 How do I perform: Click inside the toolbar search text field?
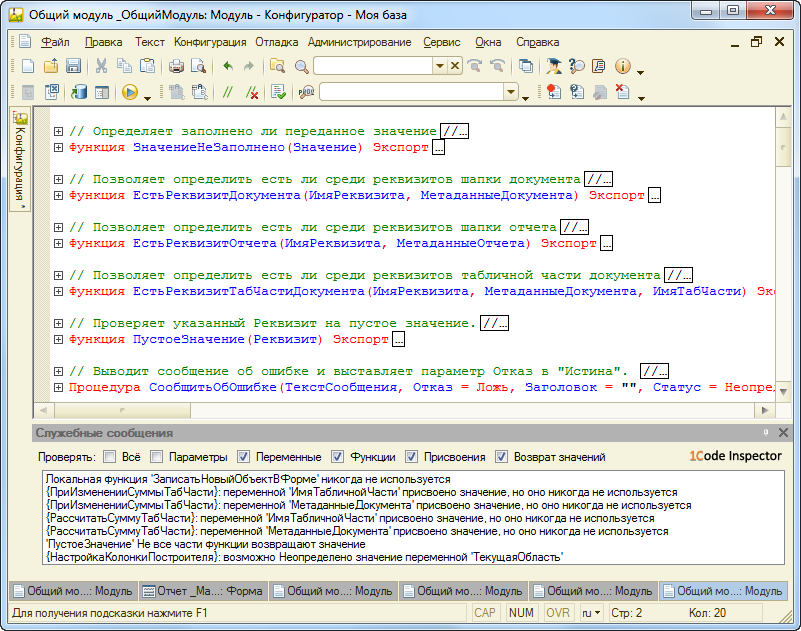[372, 67]
